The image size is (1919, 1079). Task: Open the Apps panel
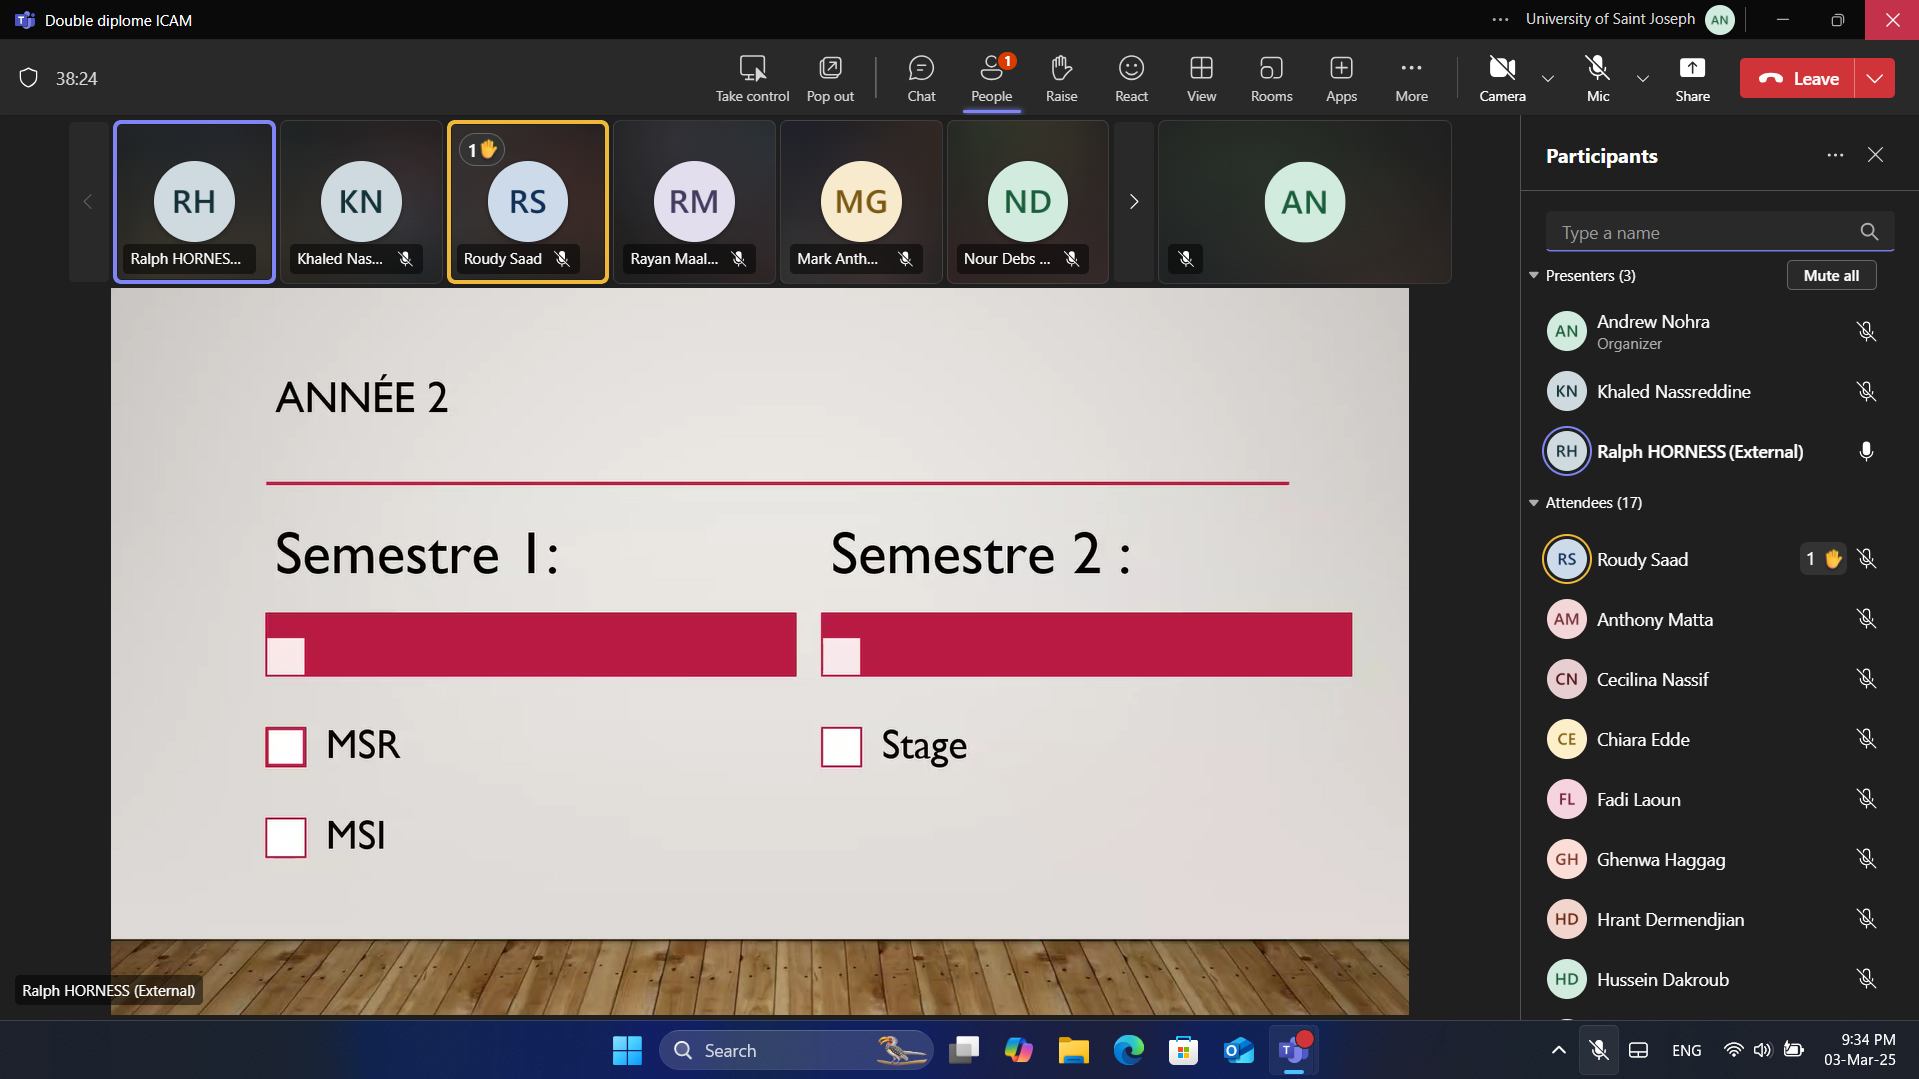point(1341,78)
